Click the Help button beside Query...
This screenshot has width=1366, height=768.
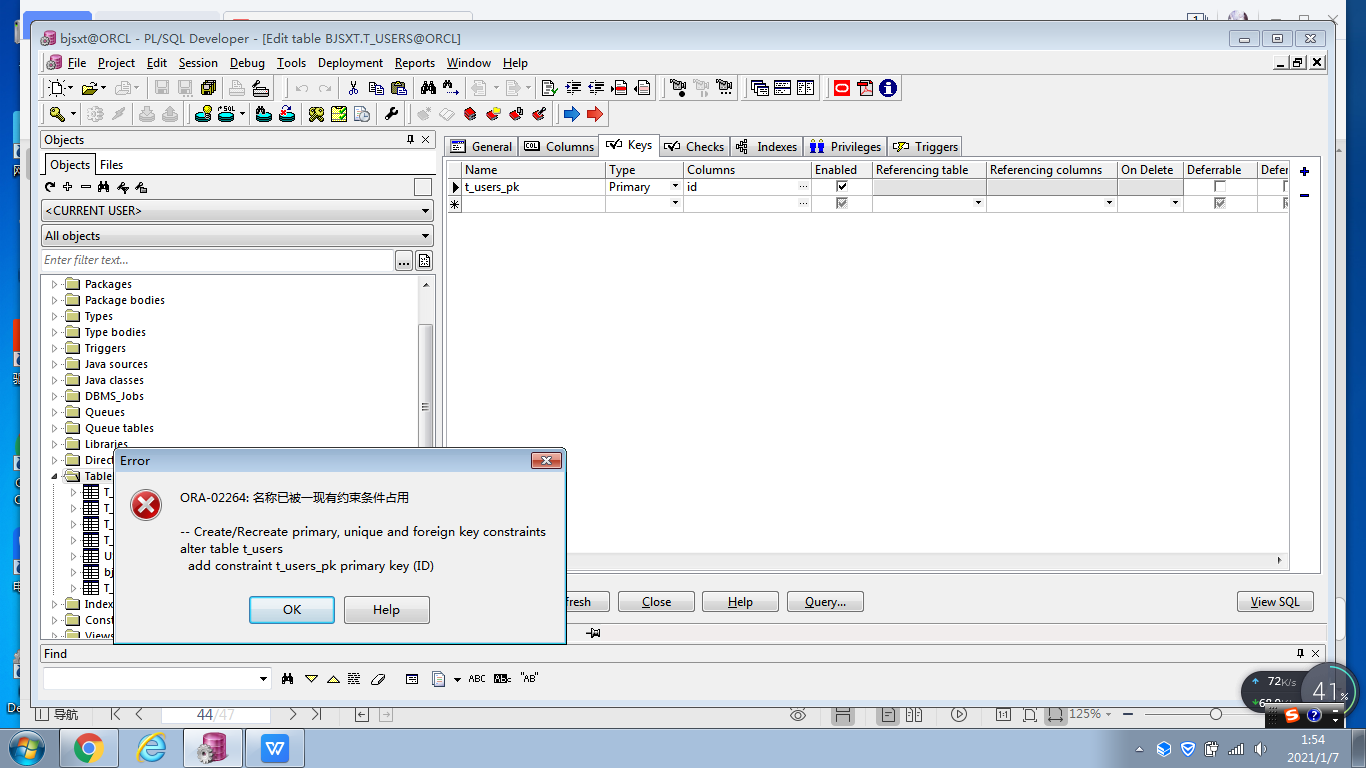(x=740, y=601)
